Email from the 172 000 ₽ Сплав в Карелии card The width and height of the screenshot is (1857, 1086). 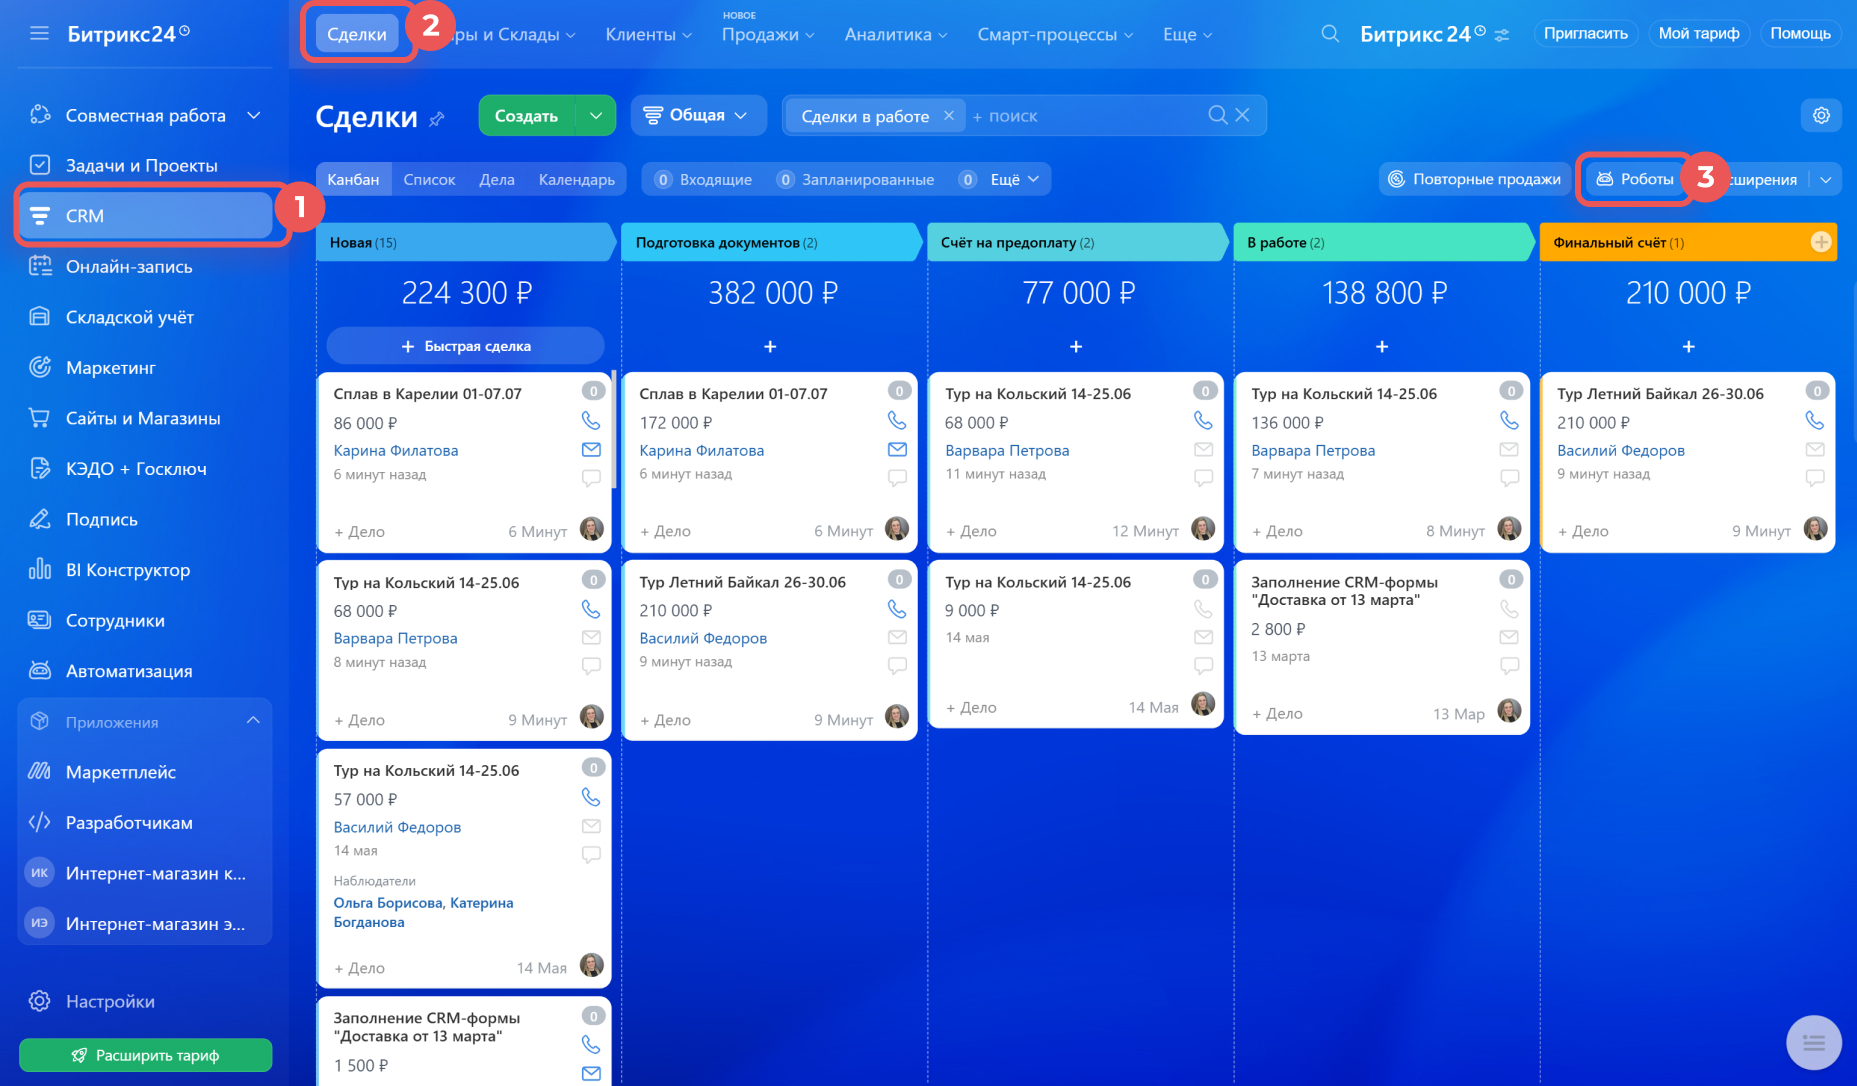[x=897, y=450]
